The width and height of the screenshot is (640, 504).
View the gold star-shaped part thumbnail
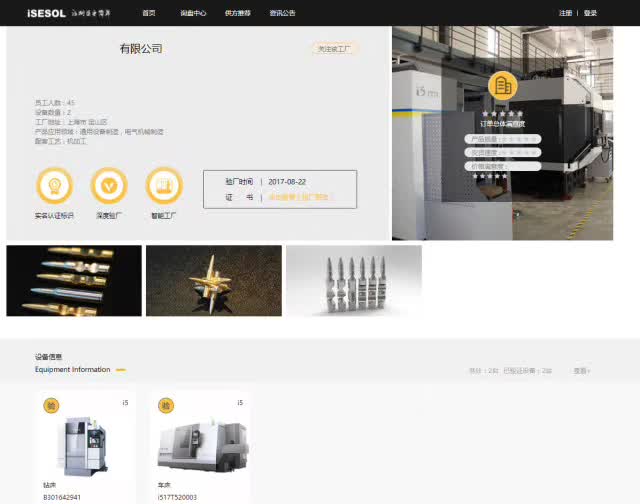click(214, 281)
